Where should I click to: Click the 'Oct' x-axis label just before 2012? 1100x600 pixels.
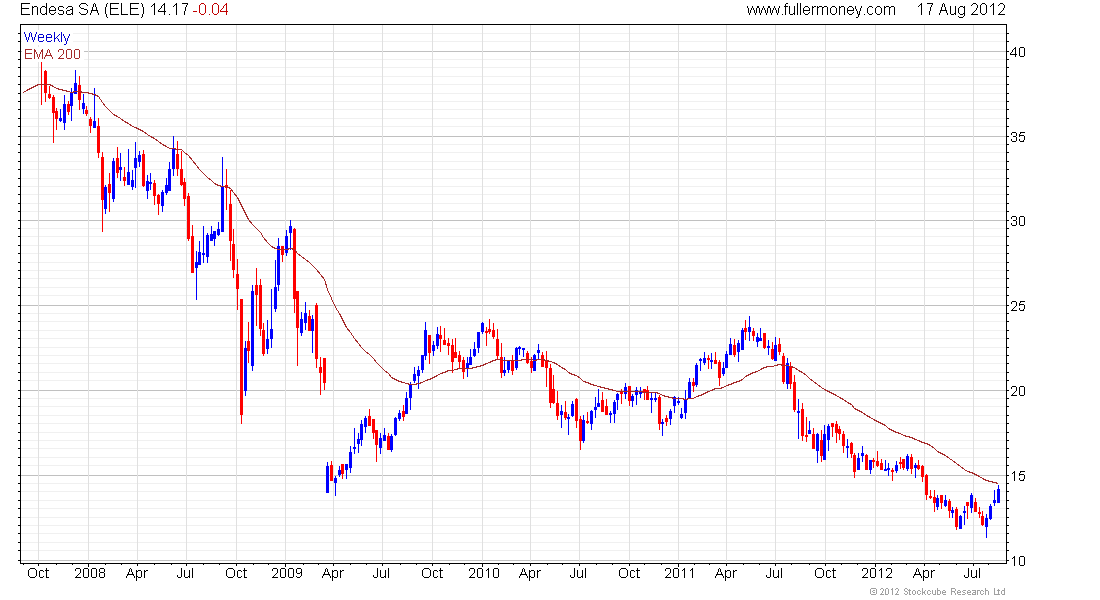[x=825, y=573]
